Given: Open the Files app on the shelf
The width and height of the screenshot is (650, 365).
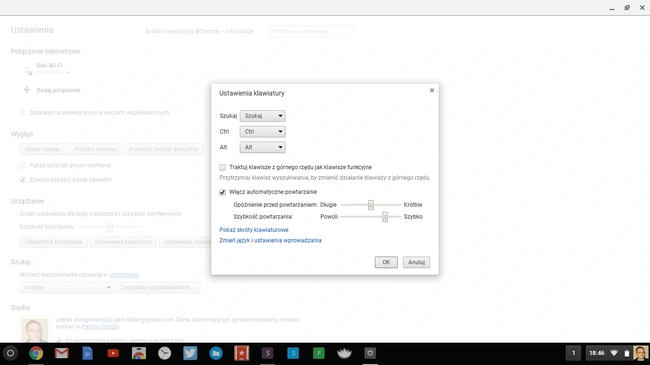Looking at the screenshot, I should 216,353.
